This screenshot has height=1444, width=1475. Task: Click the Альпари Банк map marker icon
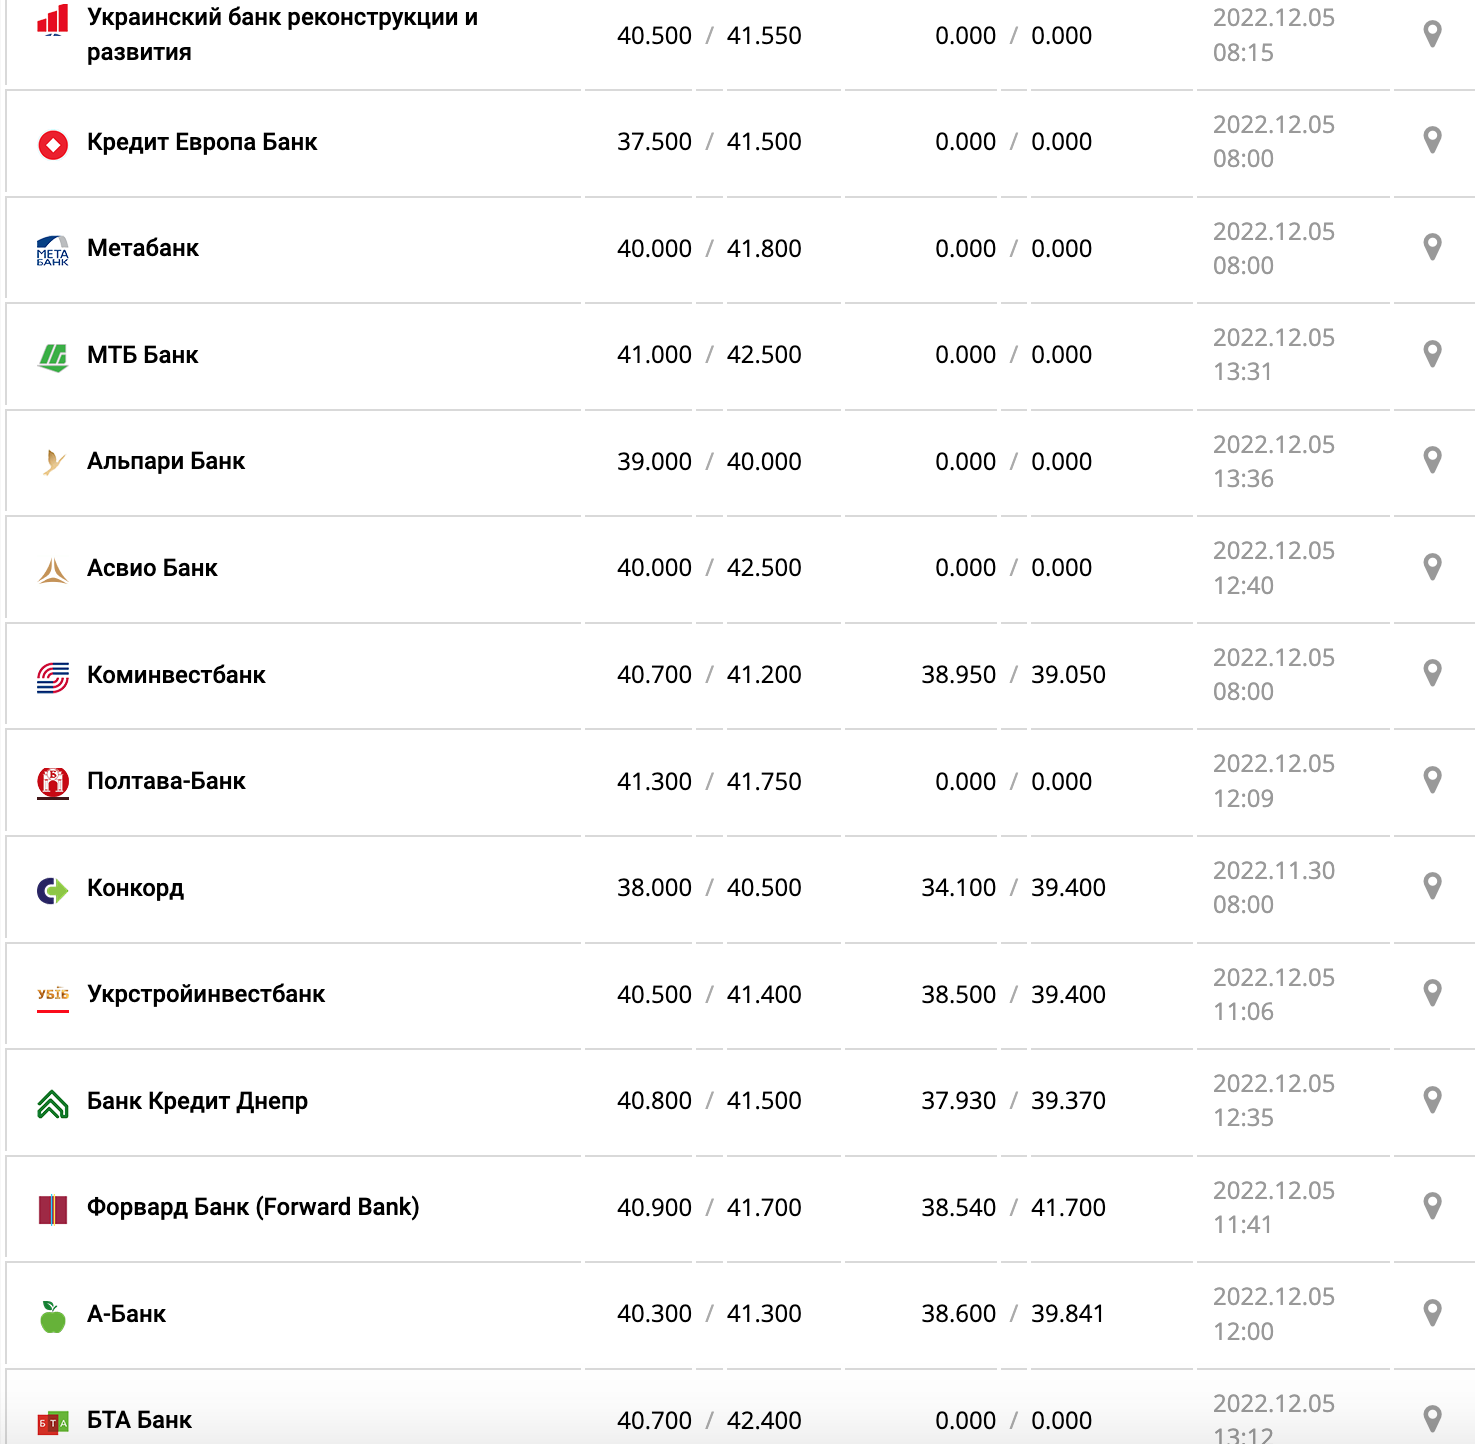point(1432,460)
